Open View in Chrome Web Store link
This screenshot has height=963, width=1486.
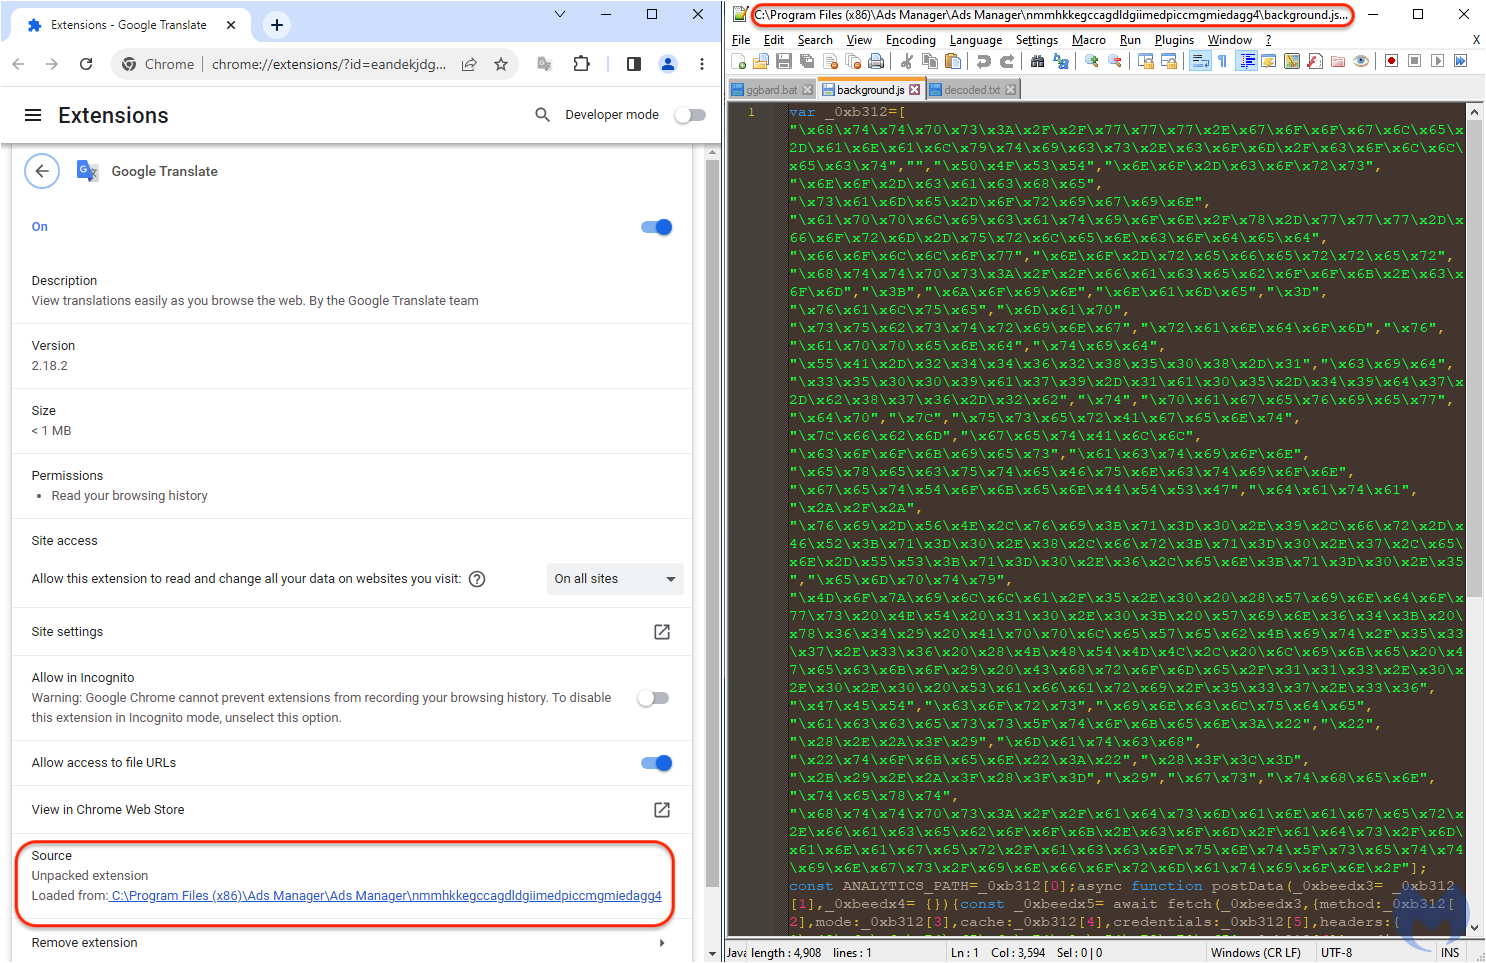pos(662,810)
